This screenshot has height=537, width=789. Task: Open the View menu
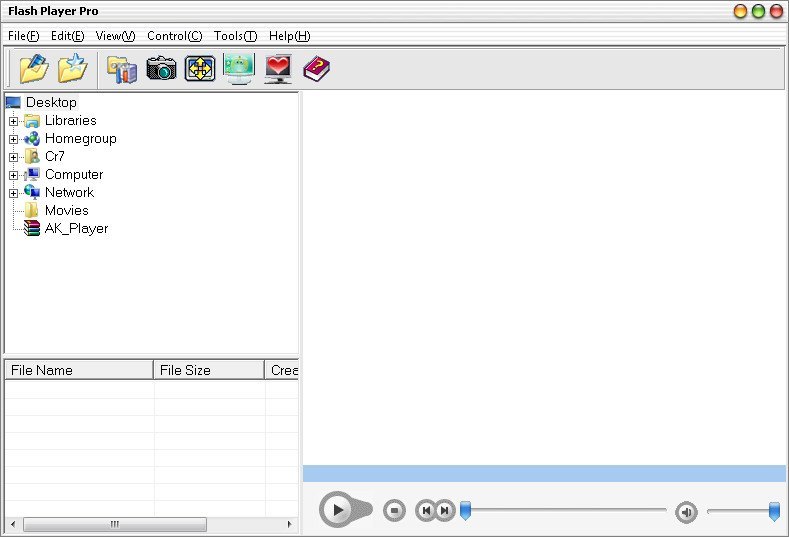[x=115, y=36]
